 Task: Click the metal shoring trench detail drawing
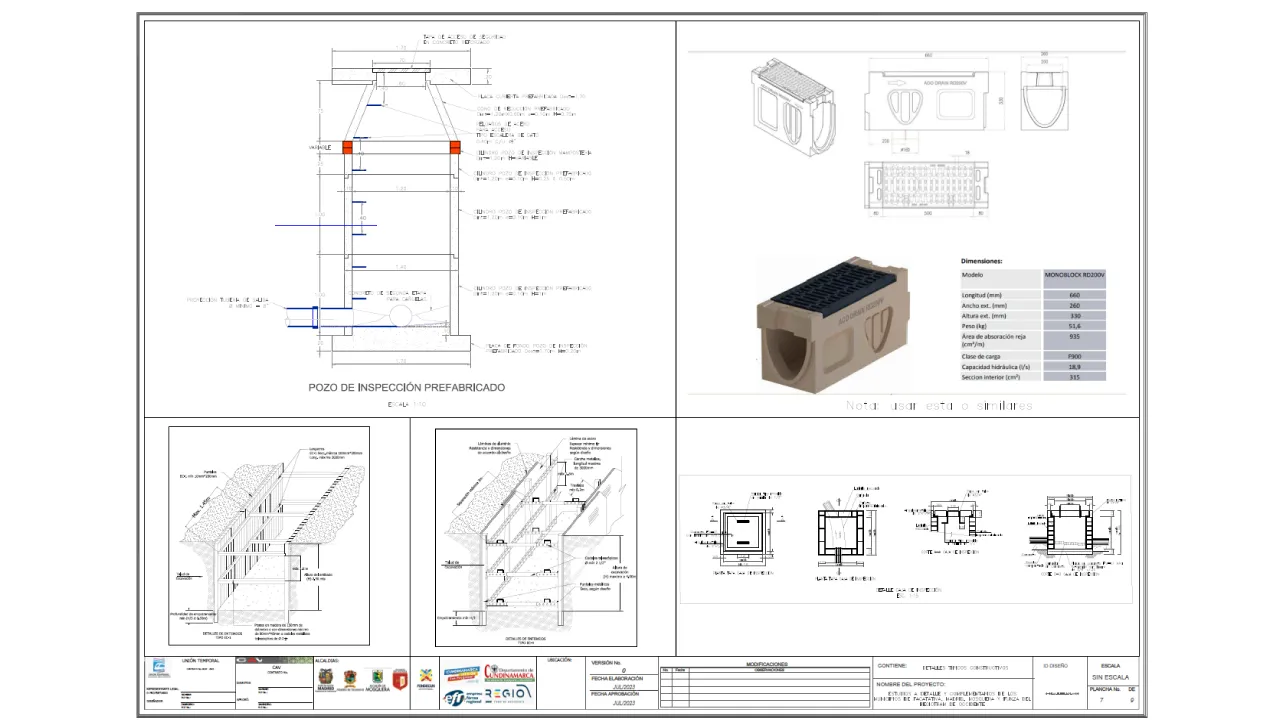(536, 536)
